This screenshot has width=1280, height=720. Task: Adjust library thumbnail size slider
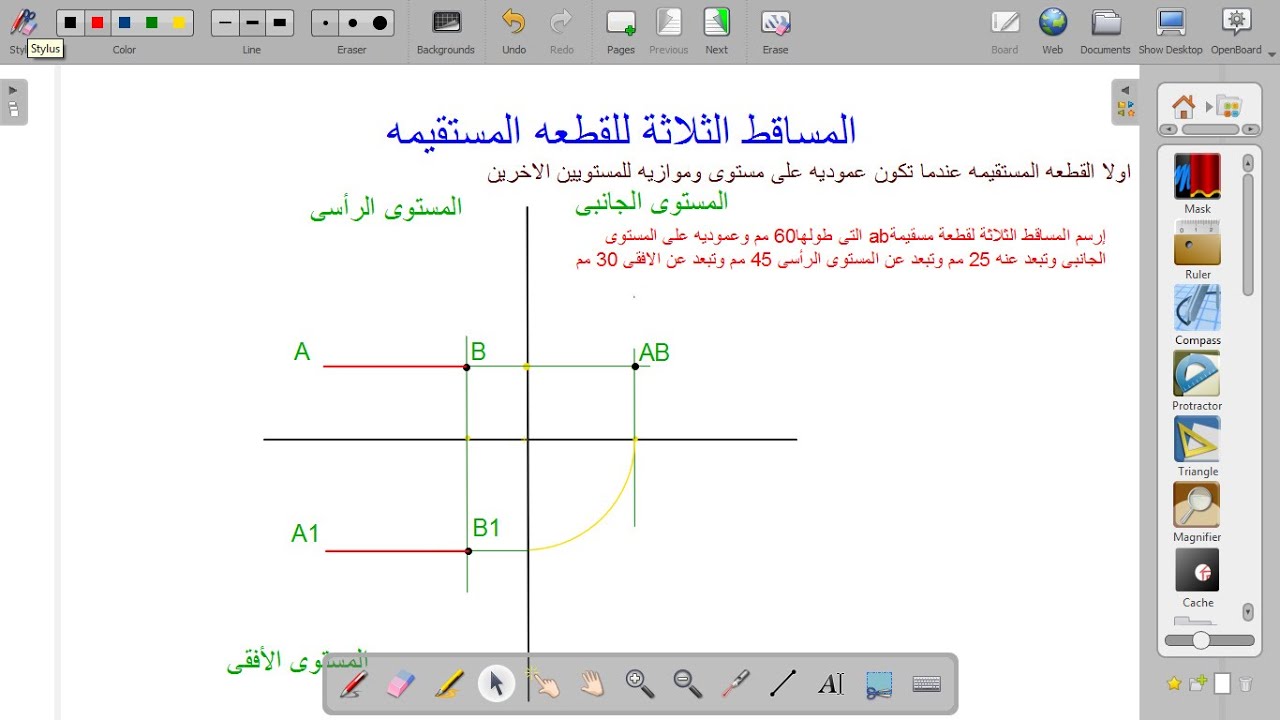click(1201, 640)
